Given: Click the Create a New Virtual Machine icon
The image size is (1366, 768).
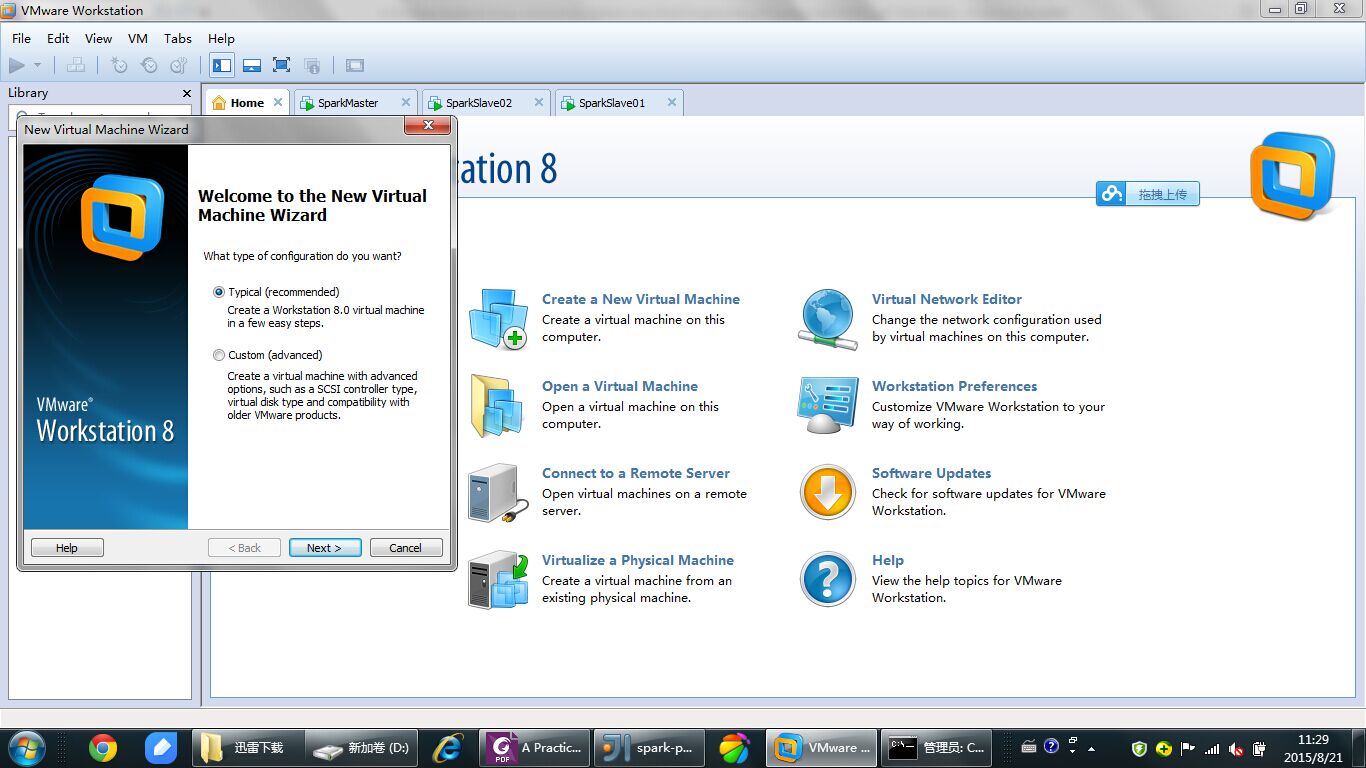Looking at the screenshot, I should (x=498, y=319).
